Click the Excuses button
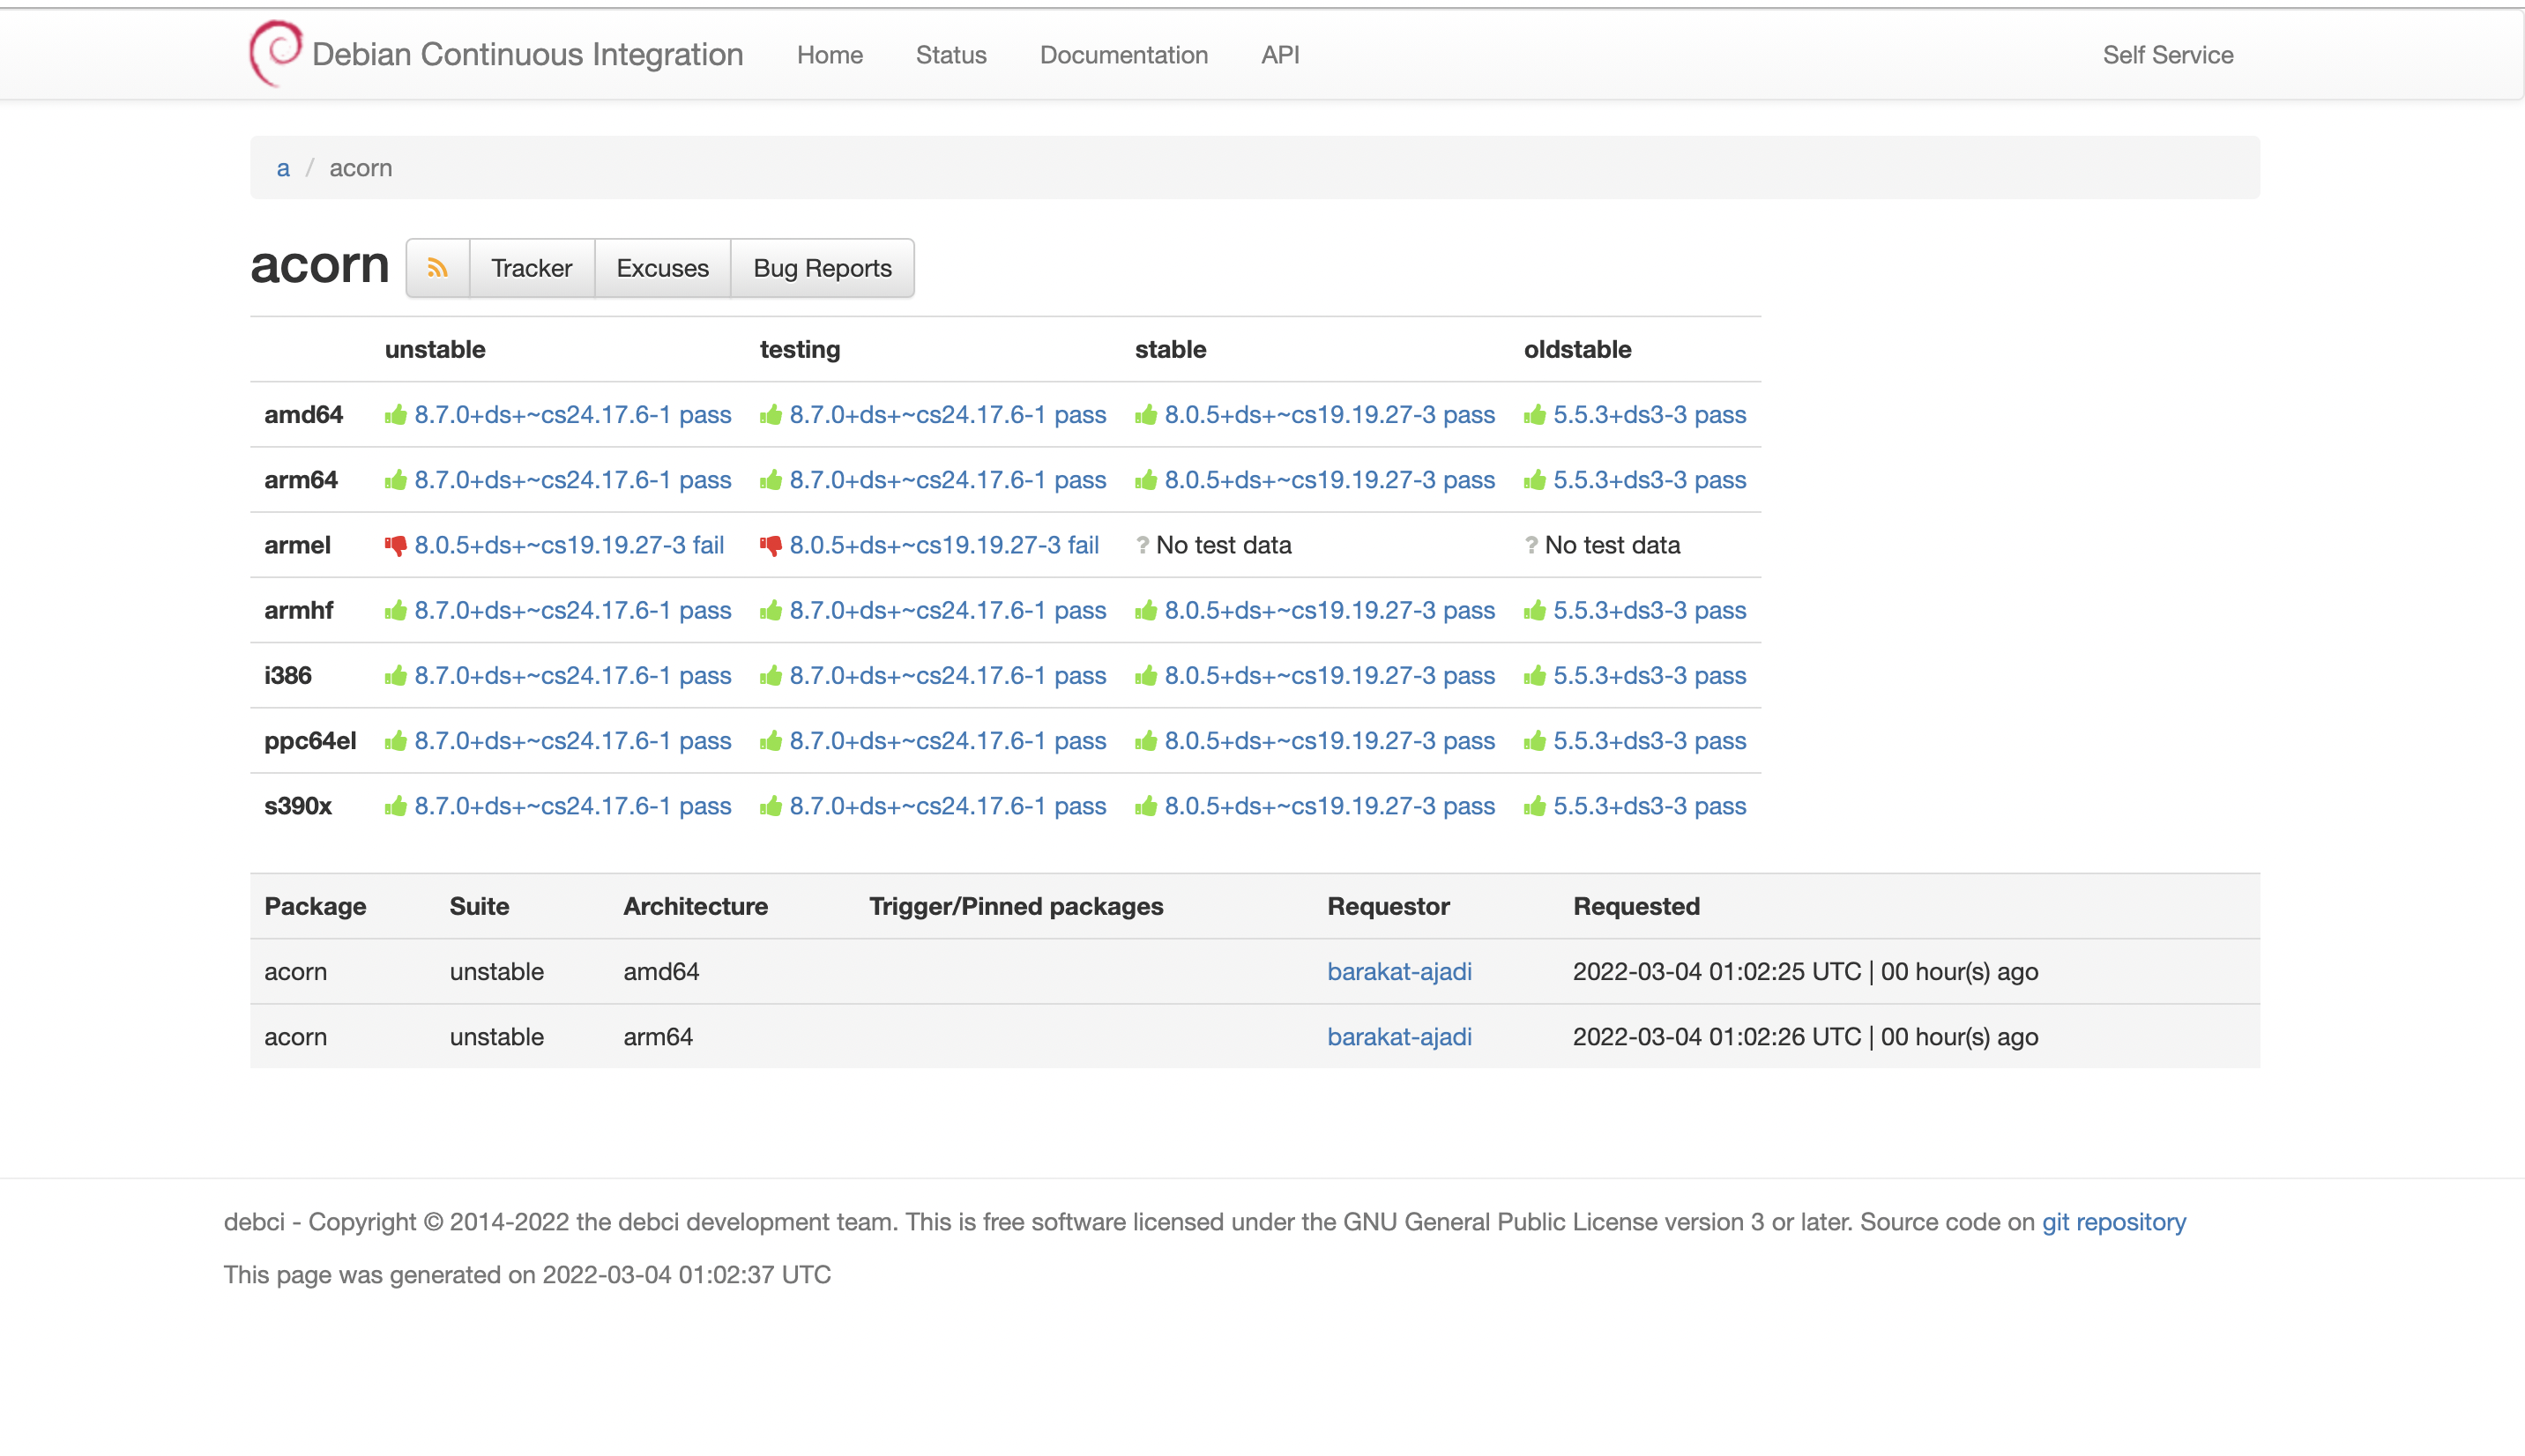2525x1456 pixels. pos(663,268)
